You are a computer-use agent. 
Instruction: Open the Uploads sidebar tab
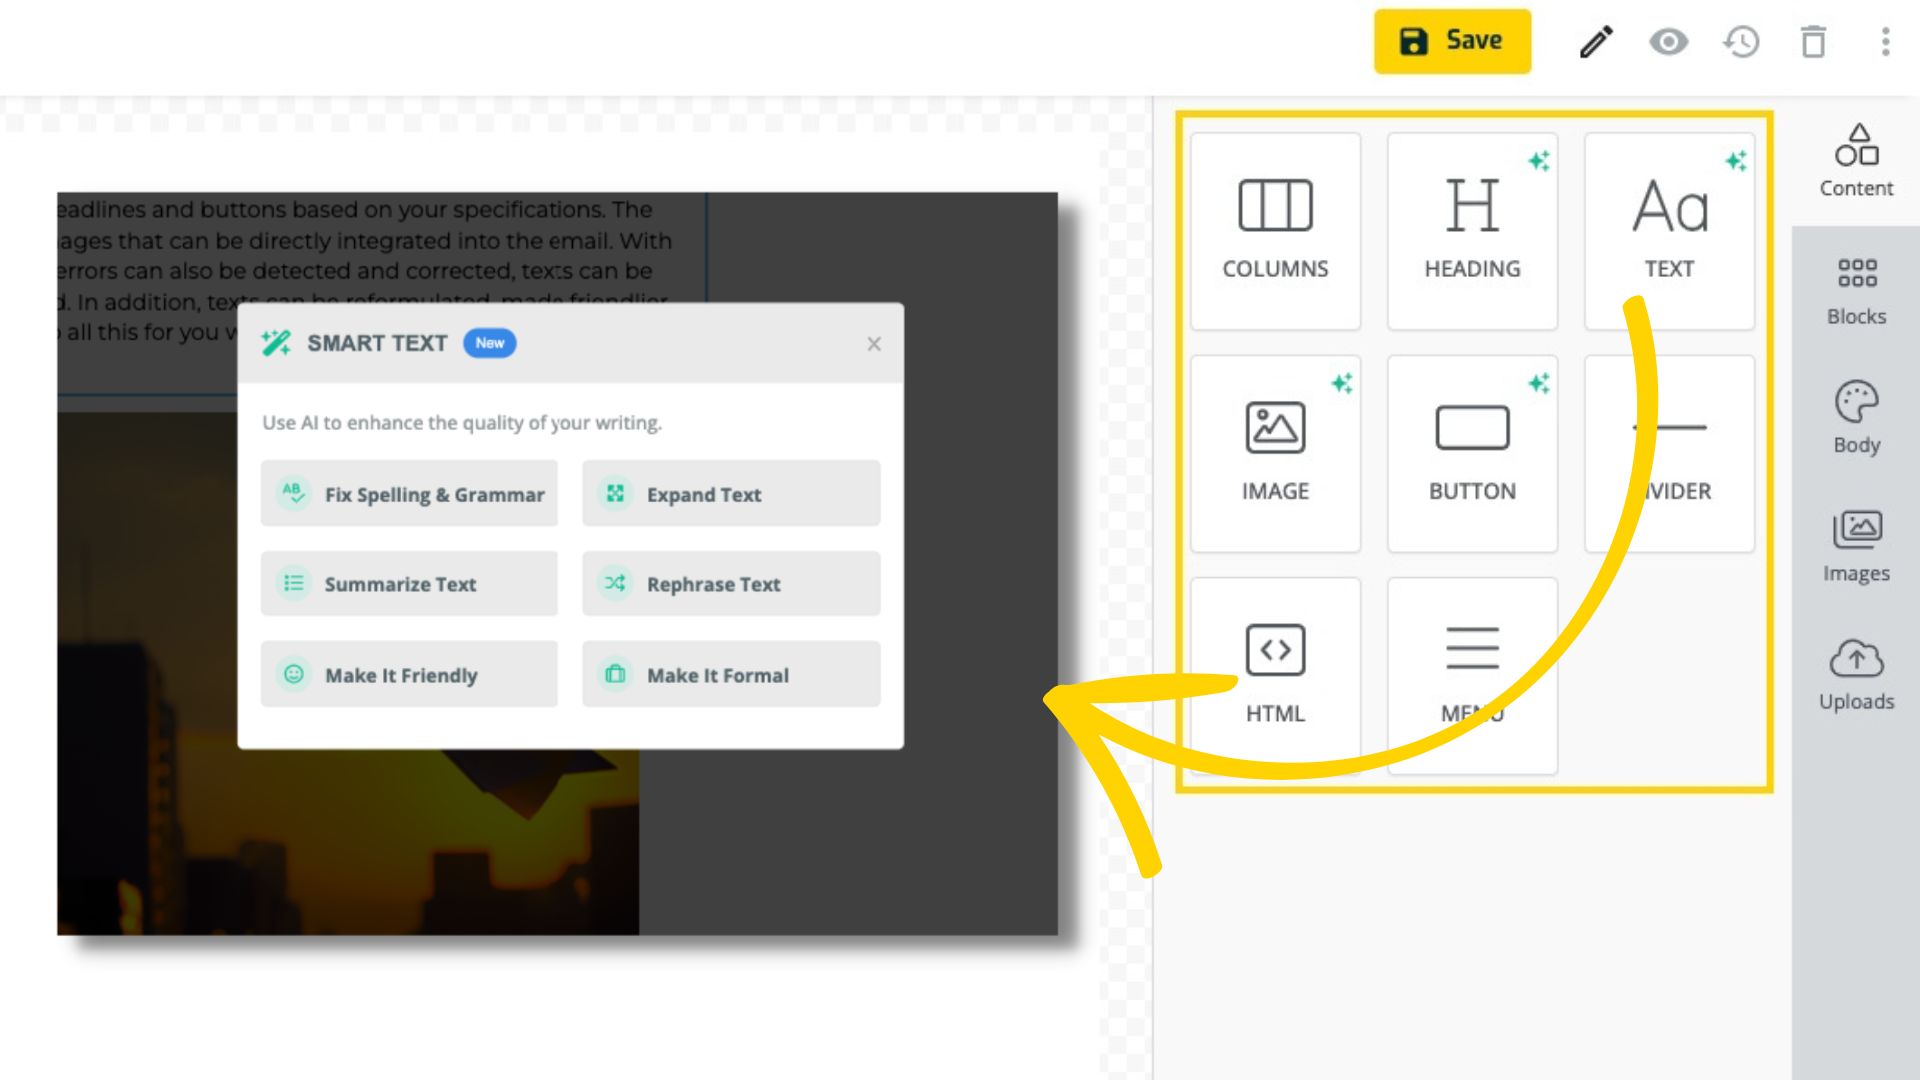pos(1856,675)
